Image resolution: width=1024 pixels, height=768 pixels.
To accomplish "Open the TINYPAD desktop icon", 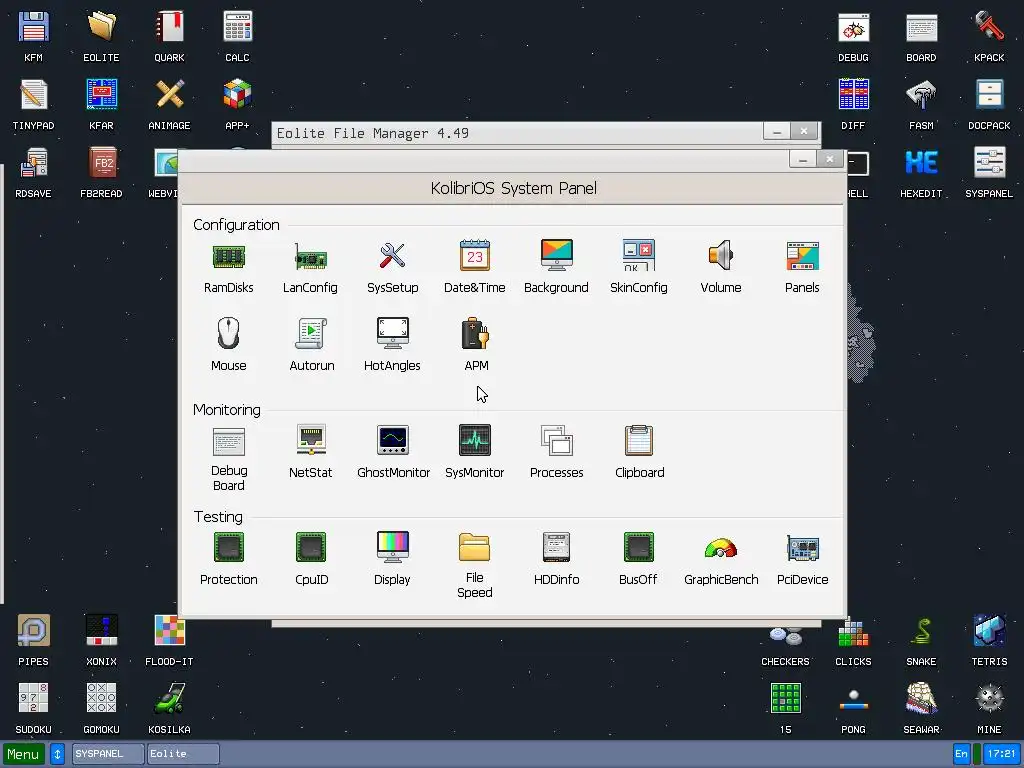I will tap(33, 95).
